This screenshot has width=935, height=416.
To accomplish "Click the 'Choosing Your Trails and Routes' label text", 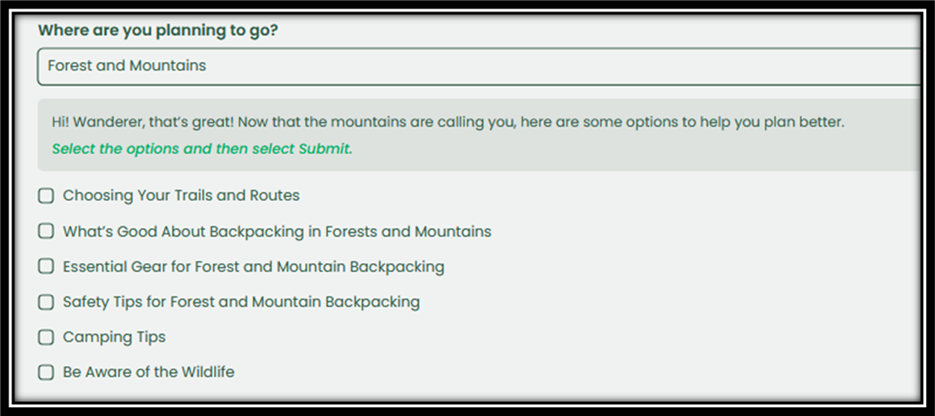I will (181, 196).
